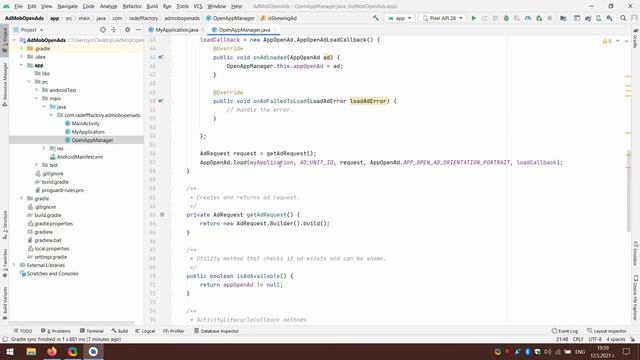Open the app run configuration dropdown
The height and width of the screenshot is (360, 640).
[400, 18]
